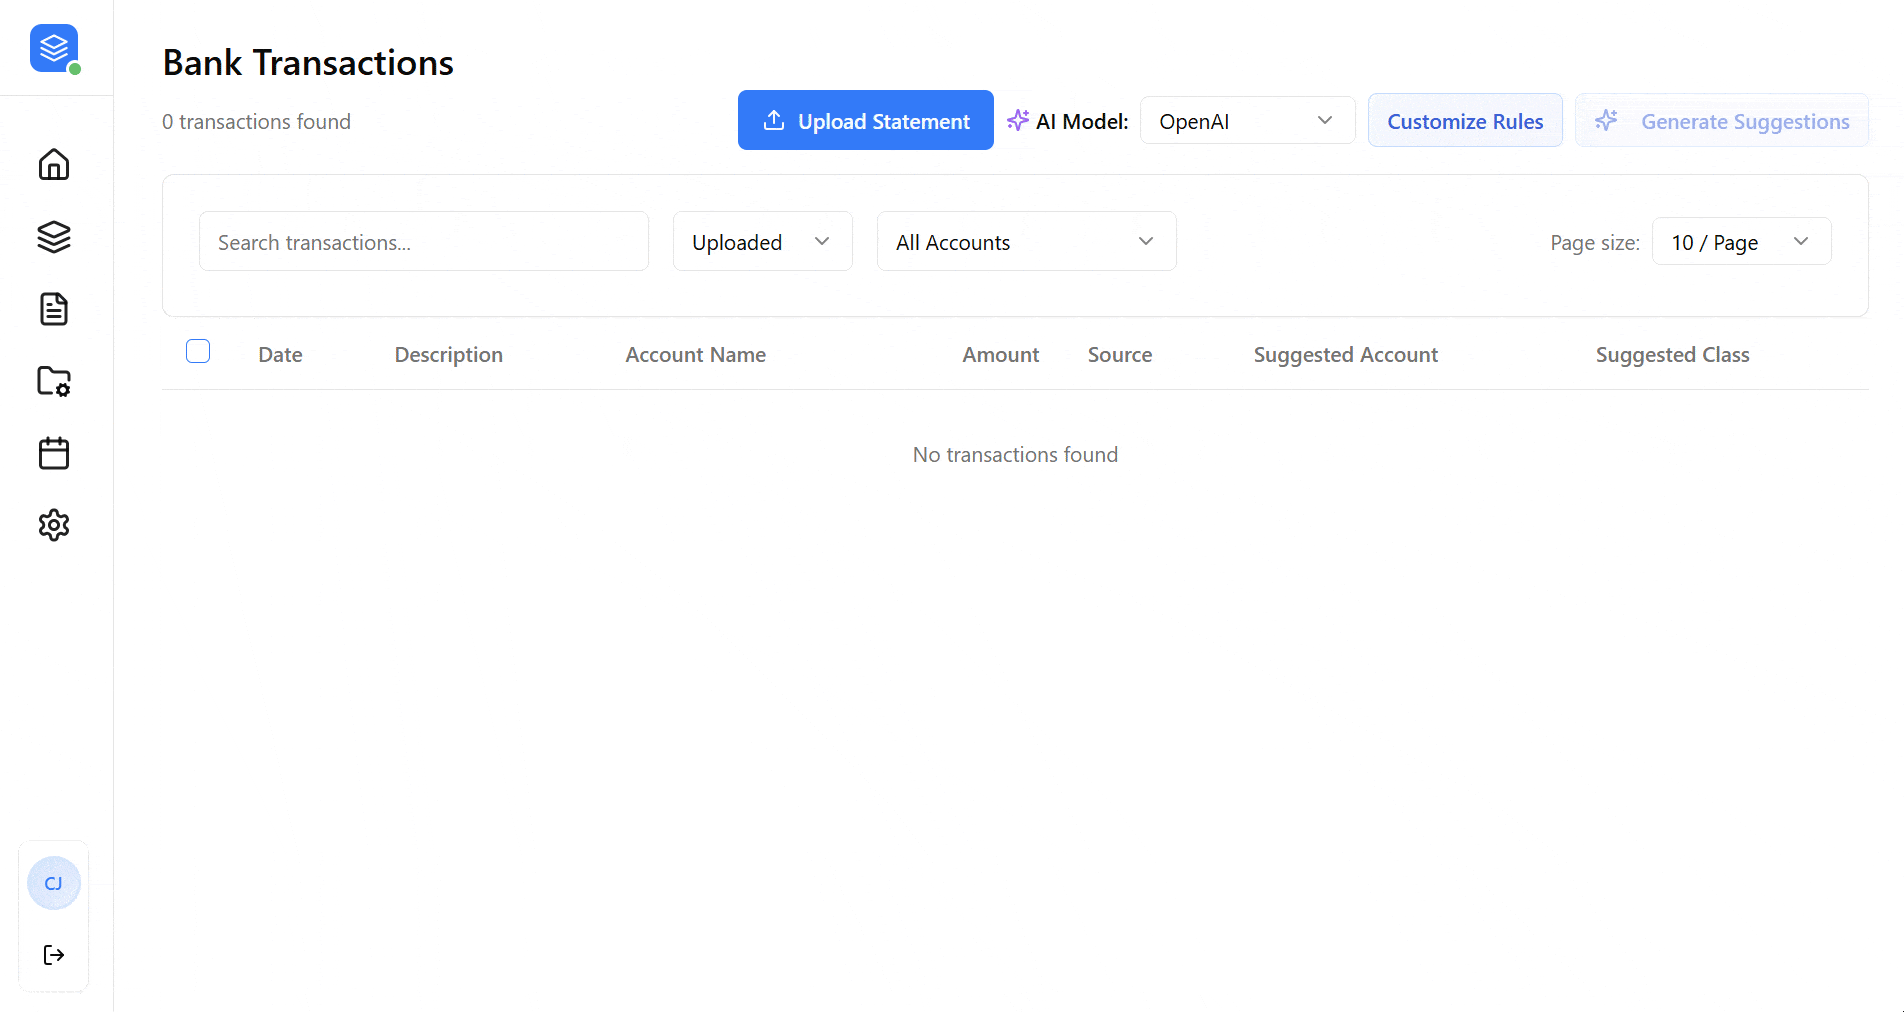Viewport: 1904px width, 1012px height.
Task: Open the Uploaded status filter dropdown
Action: point(762,242)
